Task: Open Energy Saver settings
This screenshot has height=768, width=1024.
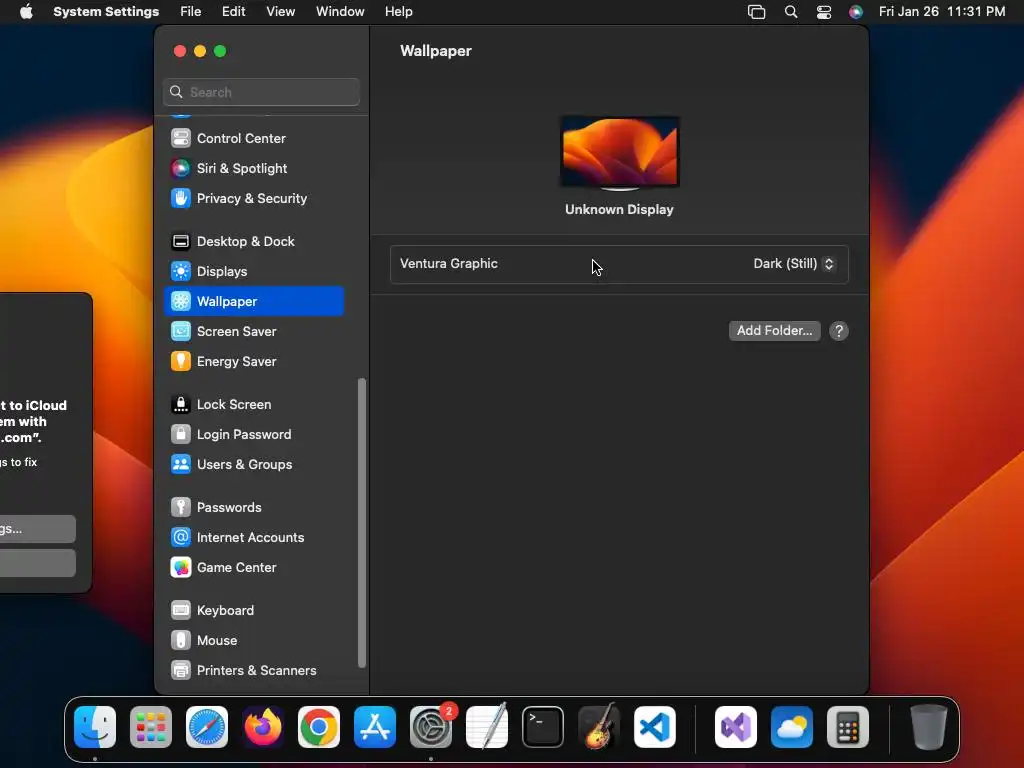Action: (x=254, y=362)
